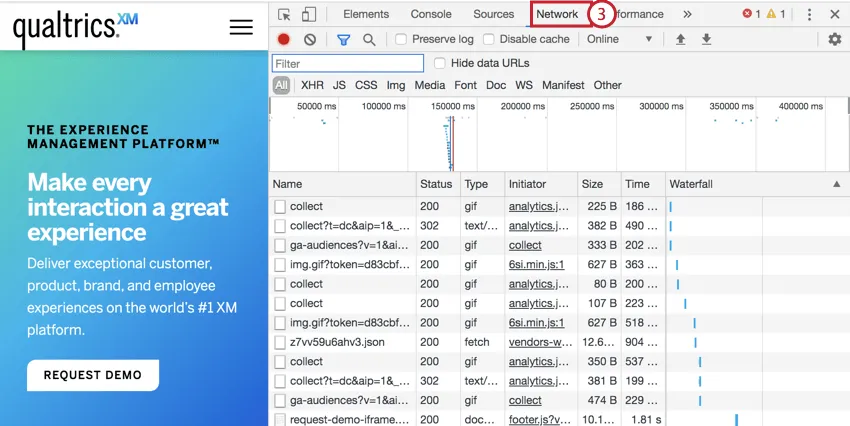Filter requests by Img
Image resolution: width=850 pixels, height=426 pixels.
(x=396, y=85)
